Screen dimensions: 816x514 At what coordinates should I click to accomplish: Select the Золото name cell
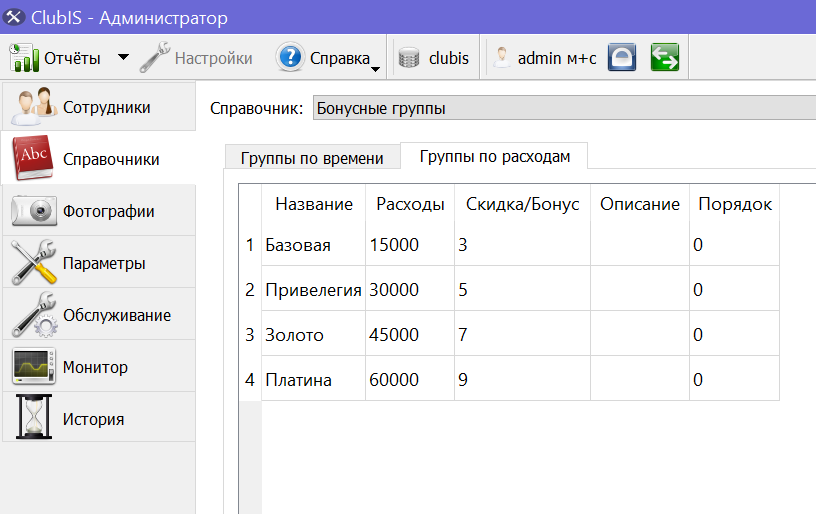(313, 335)
